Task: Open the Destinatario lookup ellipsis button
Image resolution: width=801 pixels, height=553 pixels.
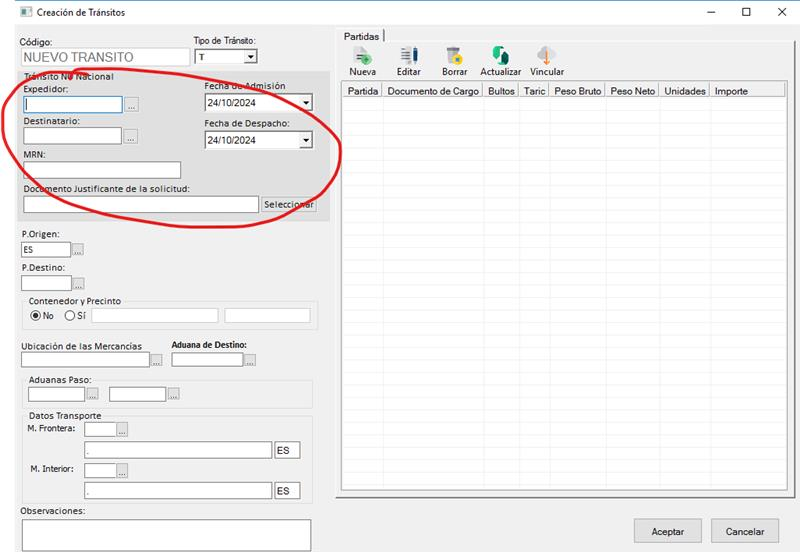Action: coord(132,136)
